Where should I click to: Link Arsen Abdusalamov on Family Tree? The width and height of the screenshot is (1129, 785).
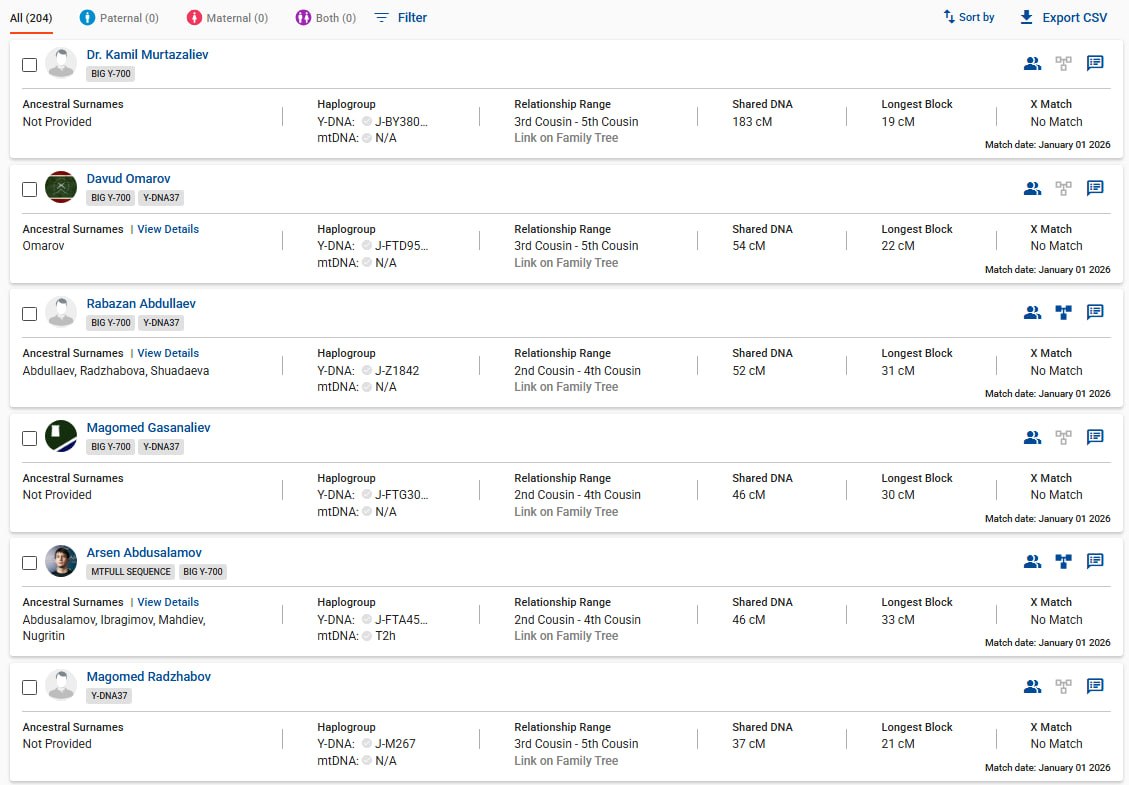(x=566, y=636)
